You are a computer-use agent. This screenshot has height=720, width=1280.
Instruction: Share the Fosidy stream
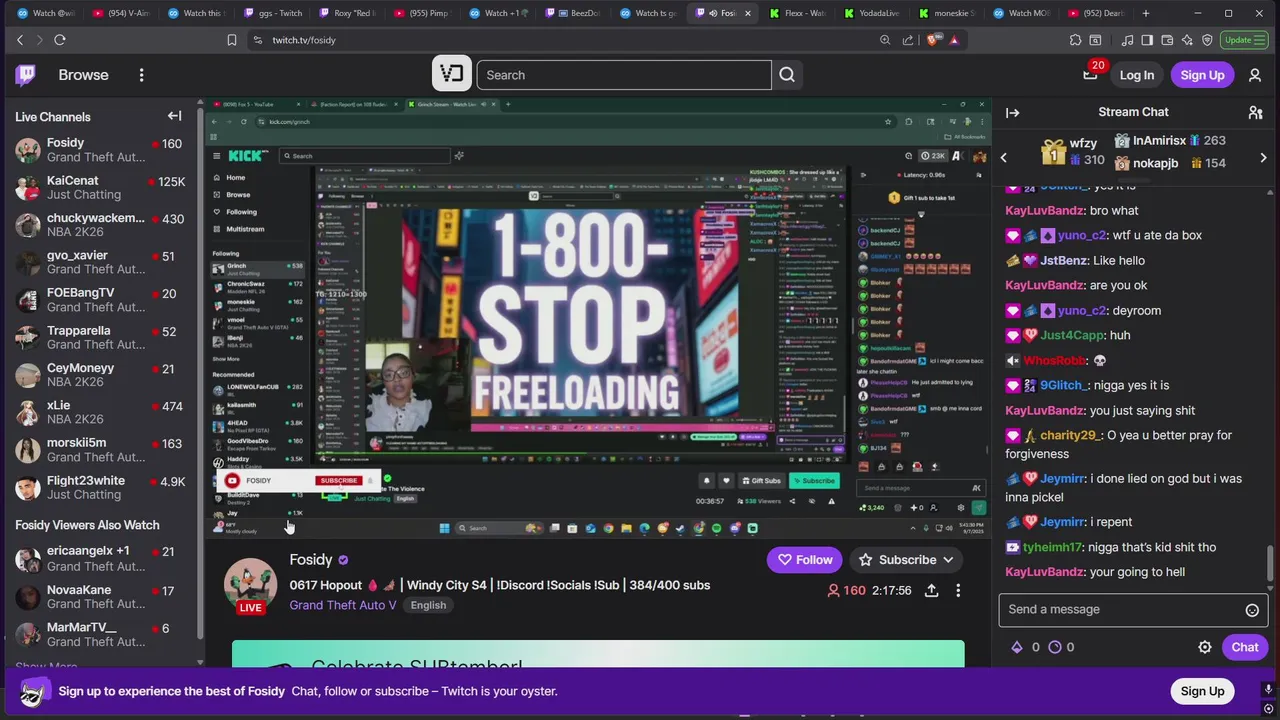pos(931,590)
